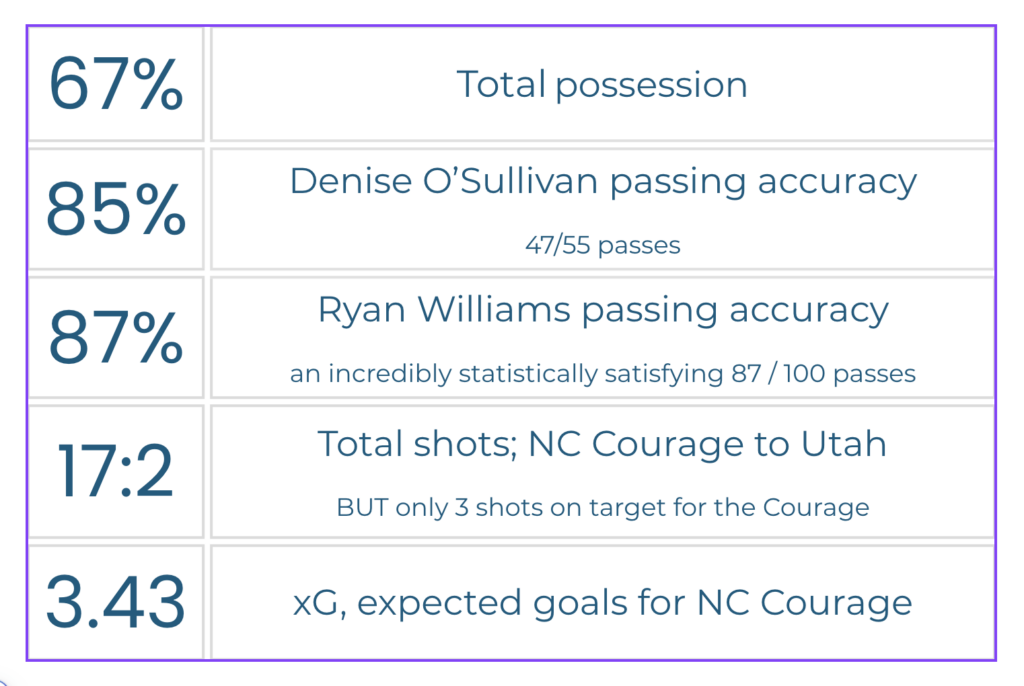Select Denise O'Sullivan passing accuracy heading
This screenshot has width=1024, height=686.
pos(603,181)
